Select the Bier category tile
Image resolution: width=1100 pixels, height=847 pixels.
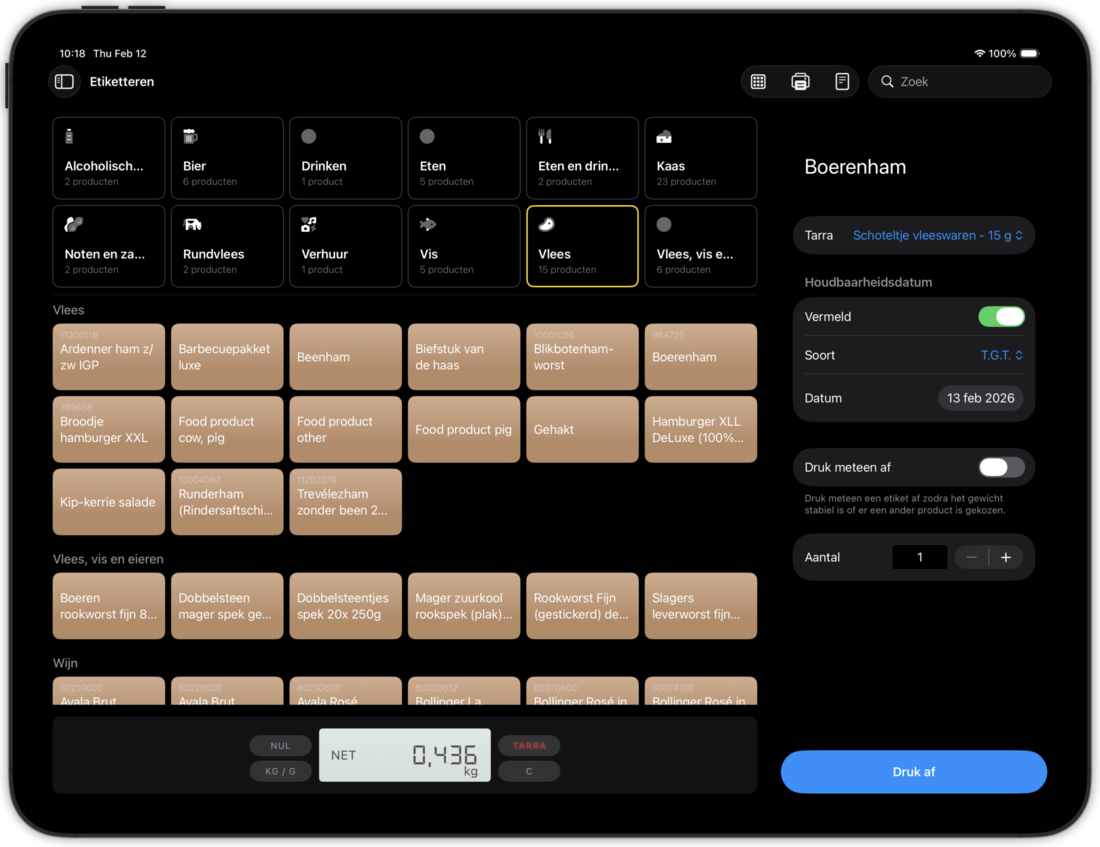(227, 158)
